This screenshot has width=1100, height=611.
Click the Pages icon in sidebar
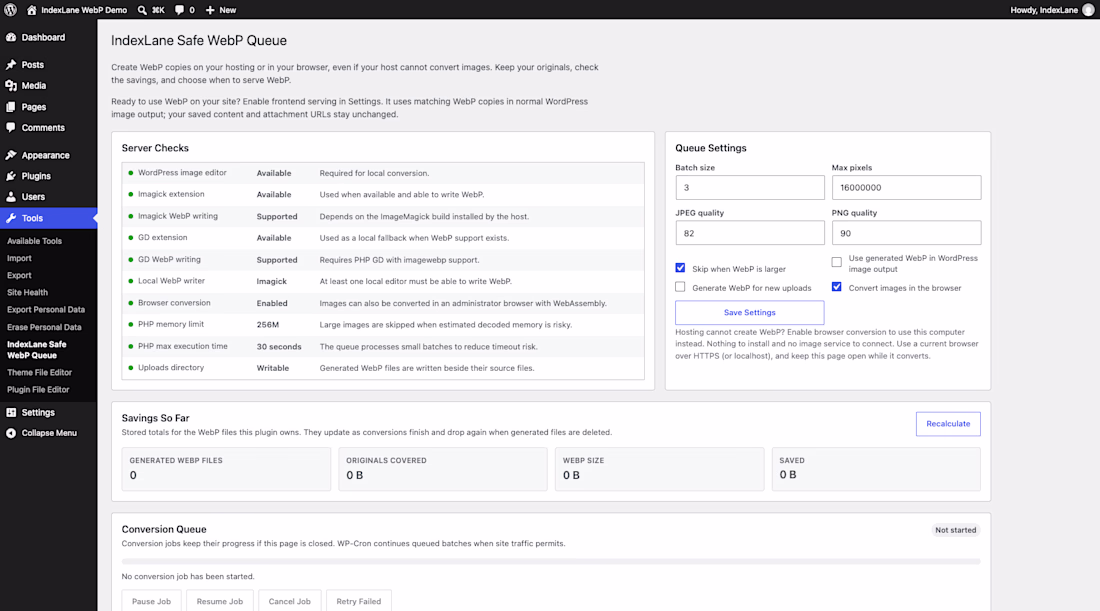(11, 107)
